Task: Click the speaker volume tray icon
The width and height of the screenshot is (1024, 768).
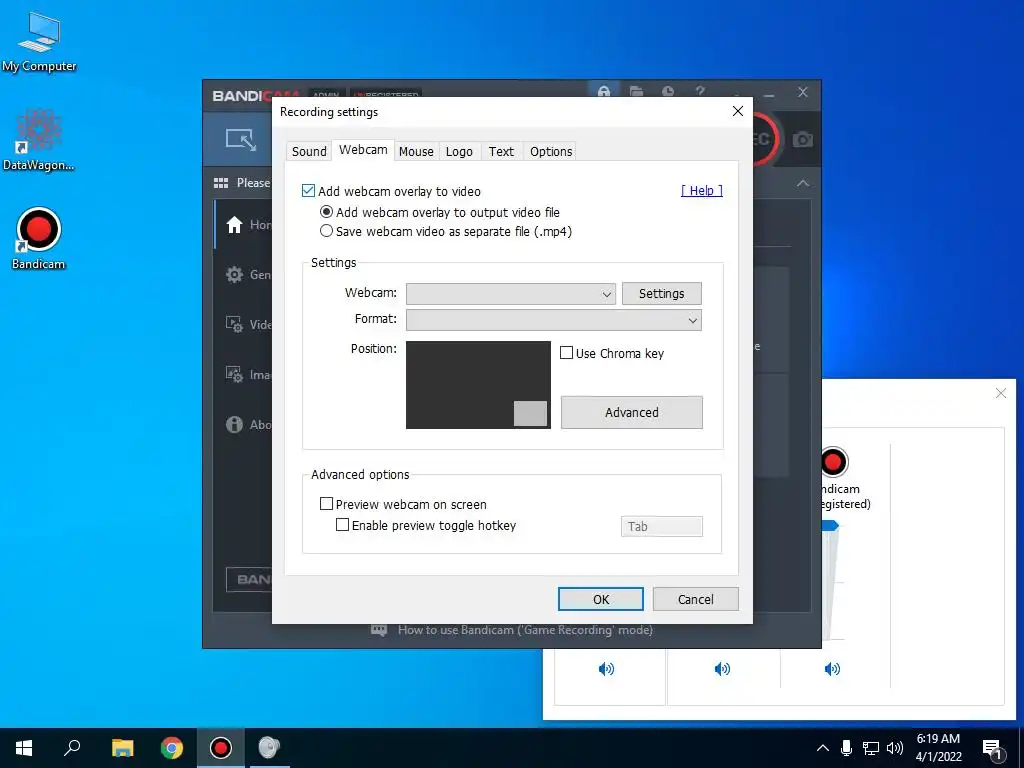Action: tap(895, 748)
